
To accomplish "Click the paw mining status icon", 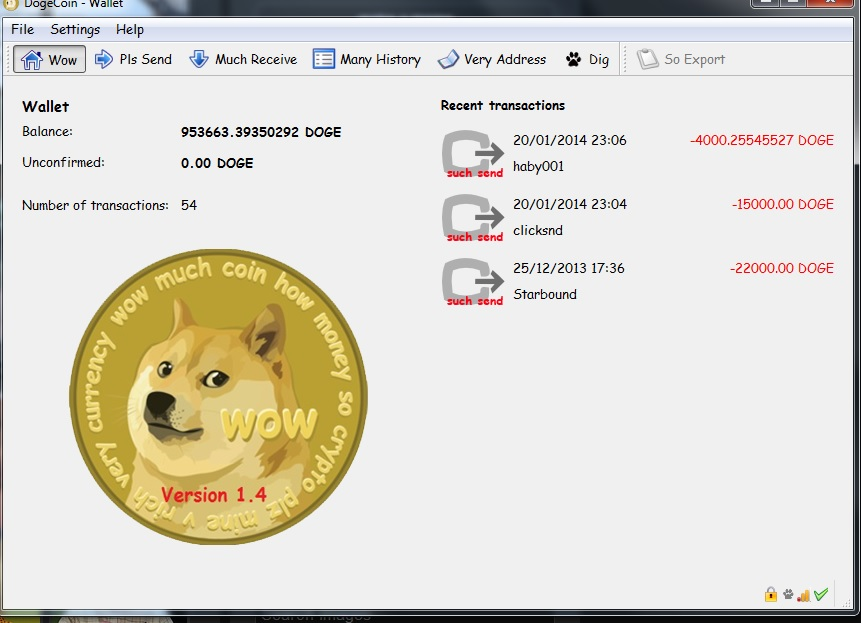I will [x=788, y=594].
